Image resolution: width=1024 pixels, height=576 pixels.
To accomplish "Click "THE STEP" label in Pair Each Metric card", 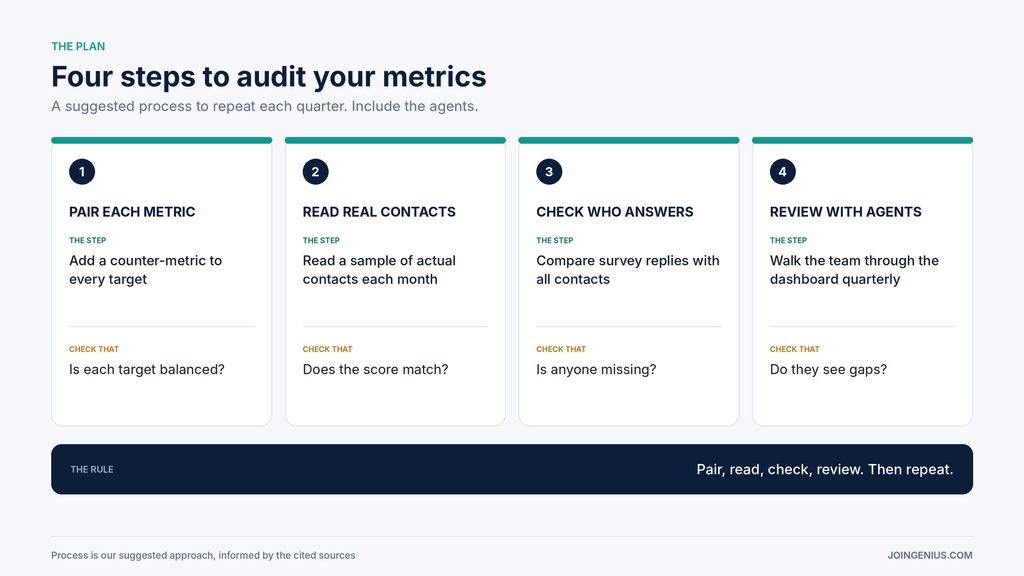I will click(88, 240).
